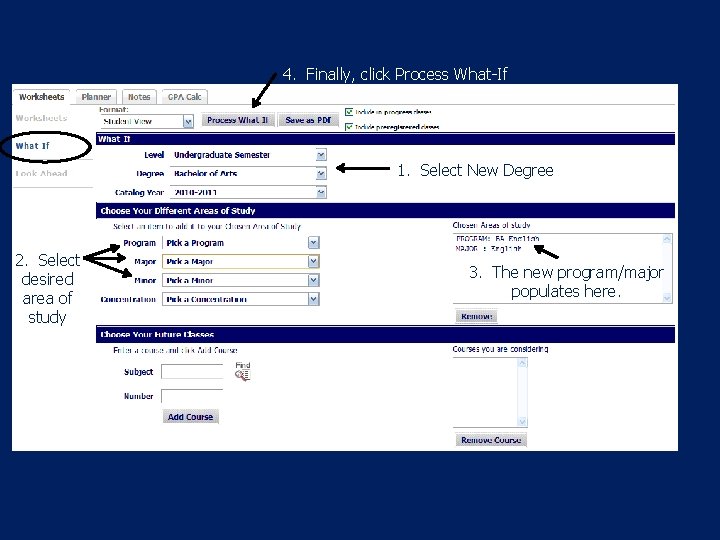Click the Add Course button

(190, 417)
